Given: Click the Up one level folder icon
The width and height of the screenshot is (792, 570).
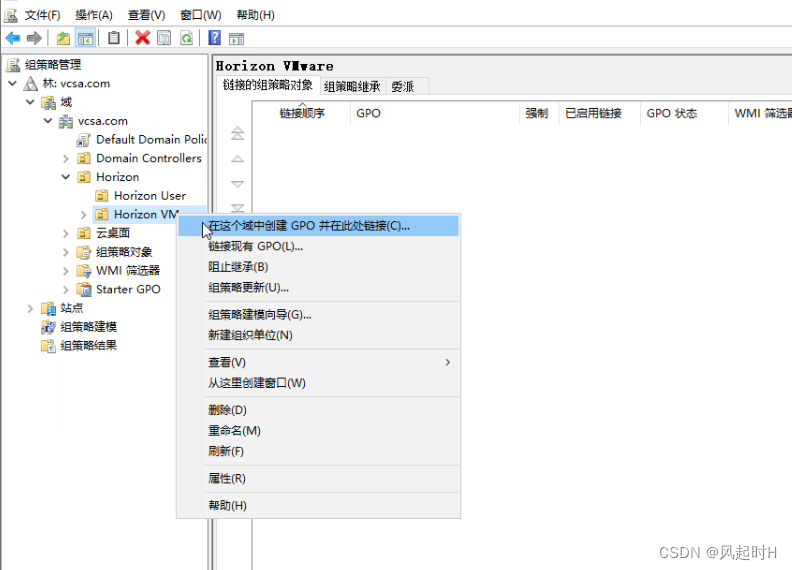Looking at the screenshot, I should pyautogui.click(x=64, y=38).
